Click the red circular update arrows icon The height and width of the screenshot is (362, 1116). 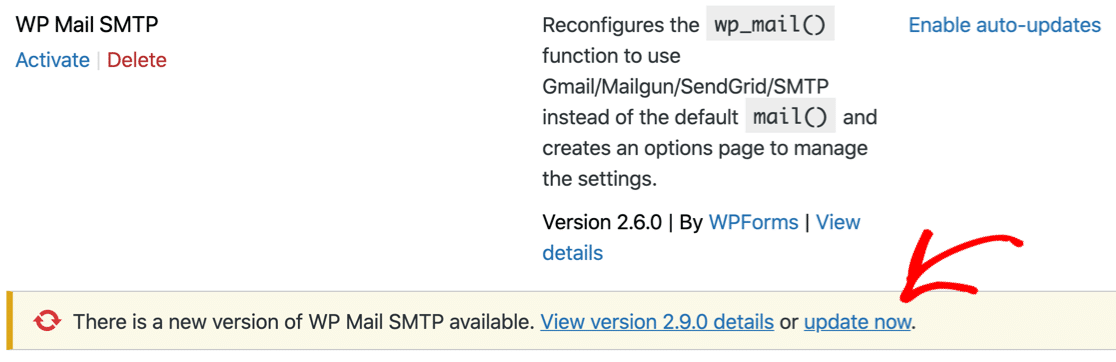point(47,322)
